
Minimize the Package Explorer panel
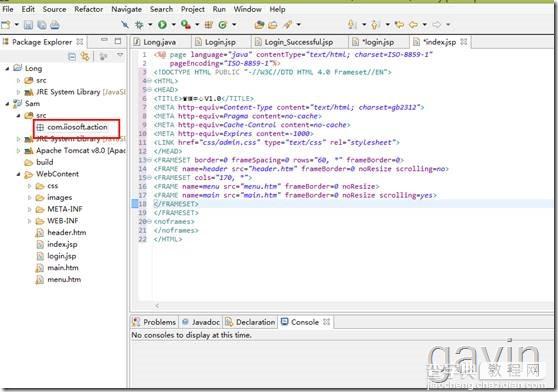(104, 40)
